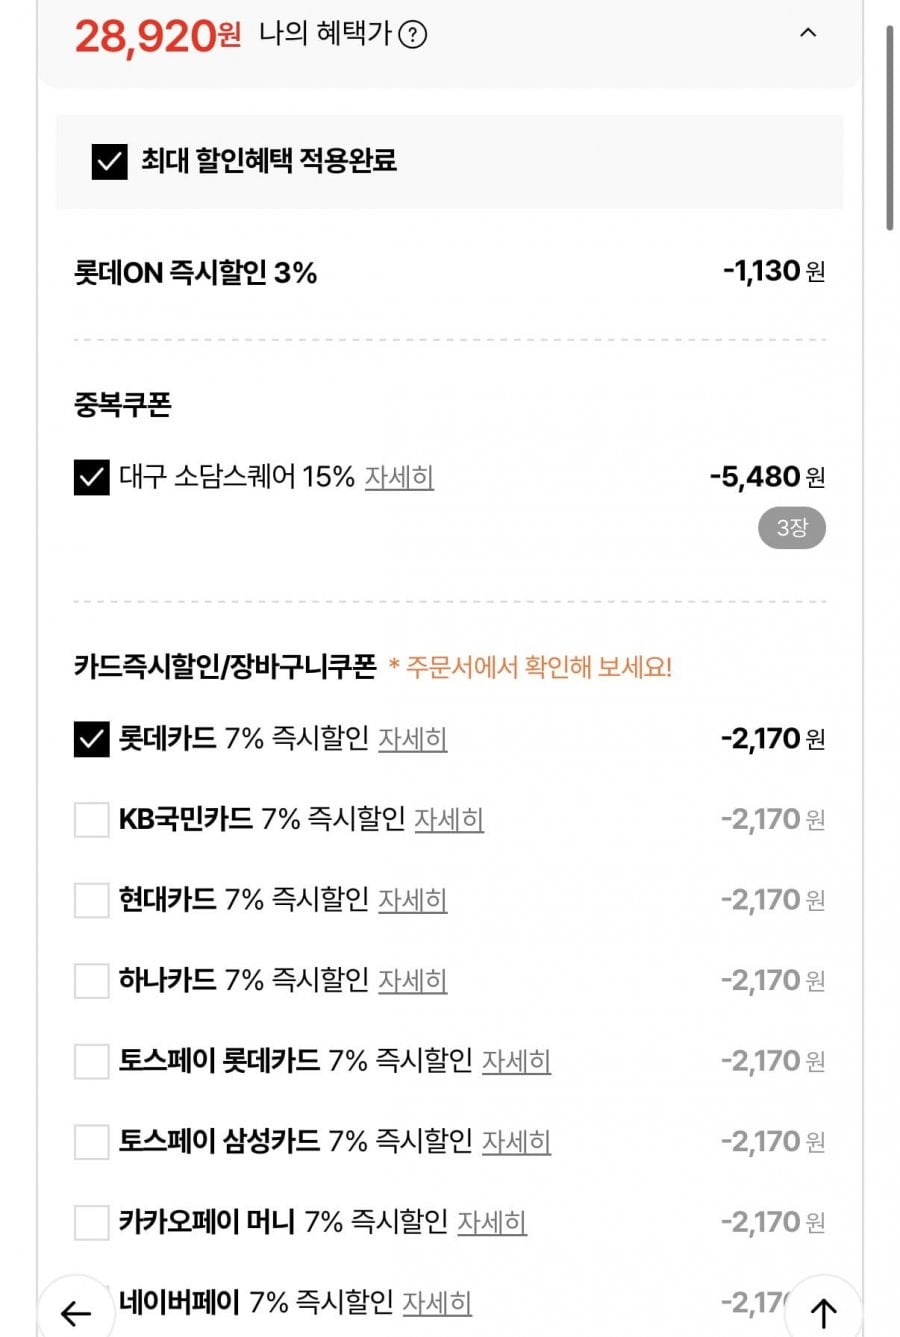
Task: Tick 토스페이 삼성카드 7% discount checkbox
Action: [x=91, y=1142]
